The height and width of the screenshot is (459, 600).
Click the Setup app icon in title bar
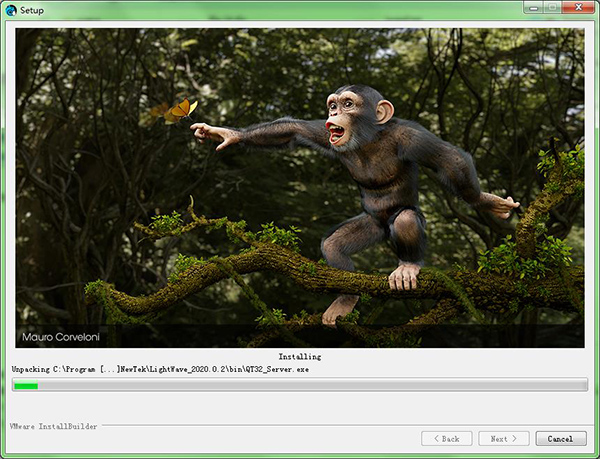pos(11,10)
